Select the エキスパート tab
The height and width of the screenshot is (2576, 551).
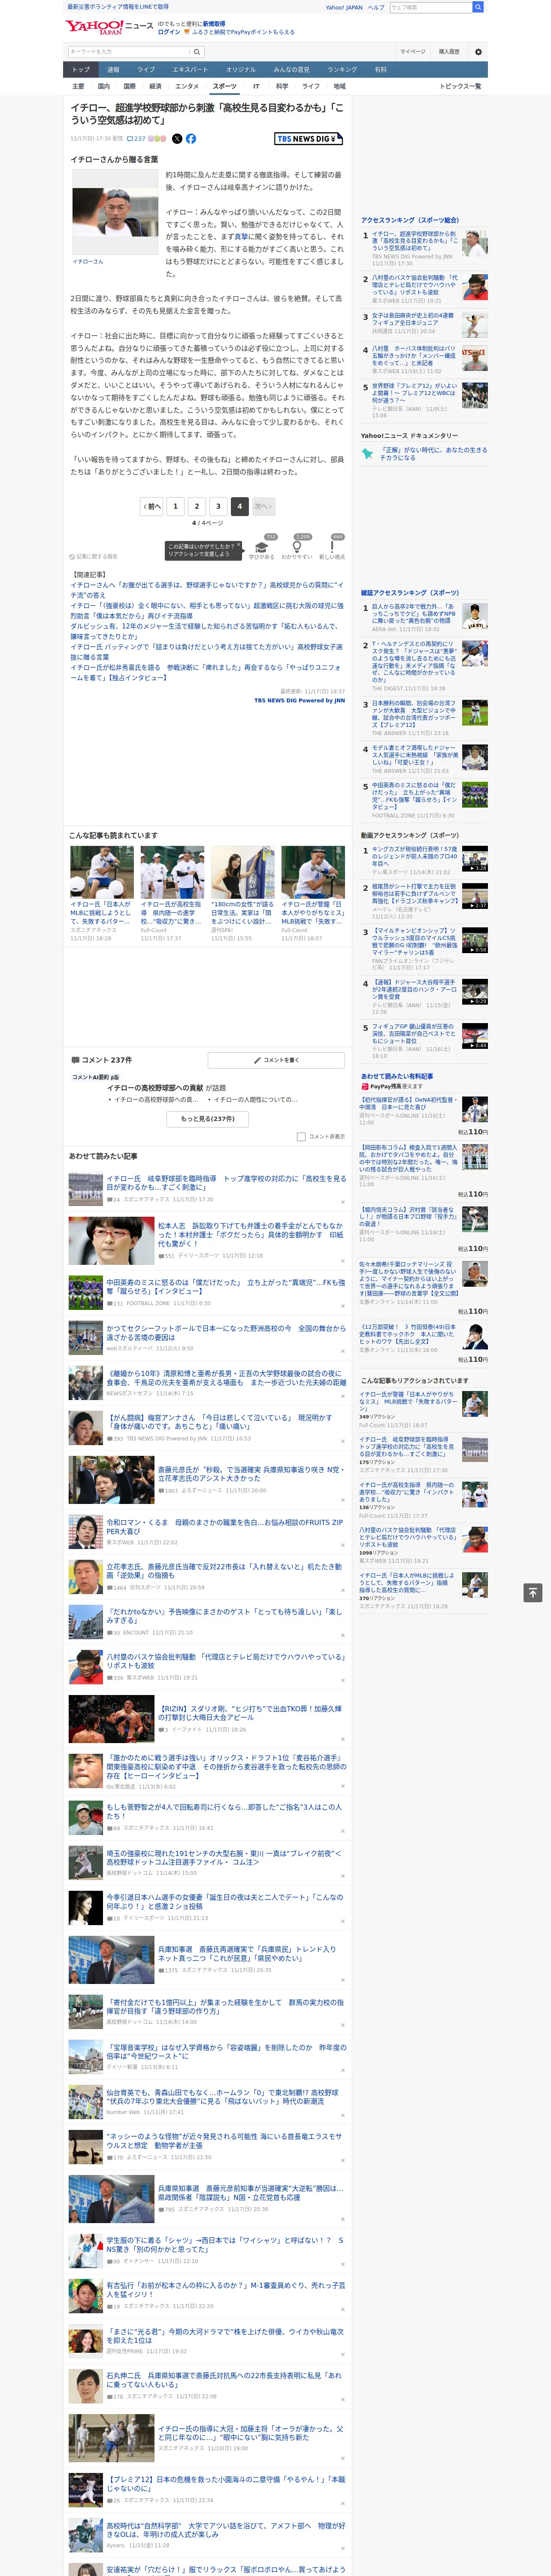coord(190,70)
